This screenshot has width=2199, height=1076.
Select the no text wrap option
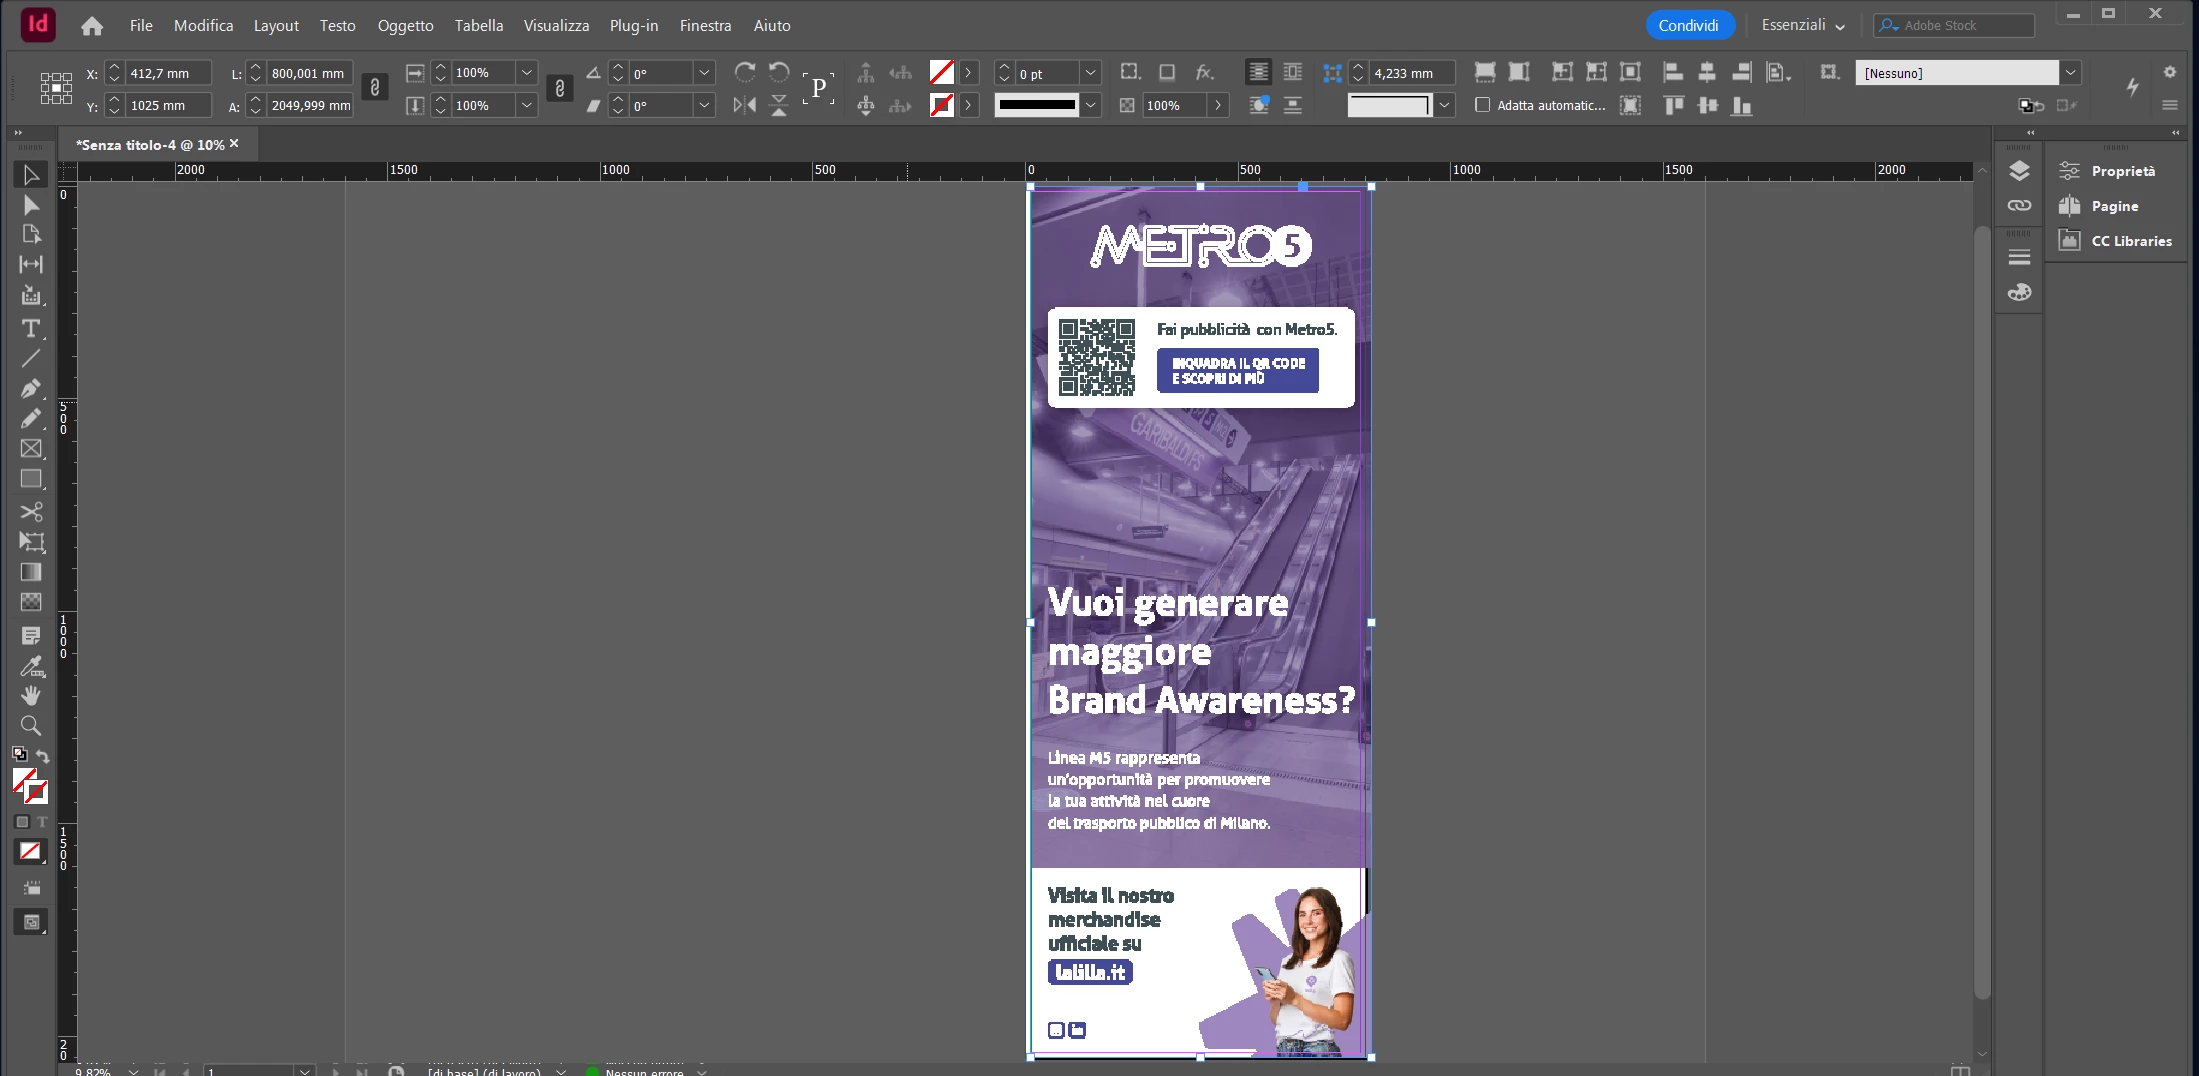click(1259, 72)
